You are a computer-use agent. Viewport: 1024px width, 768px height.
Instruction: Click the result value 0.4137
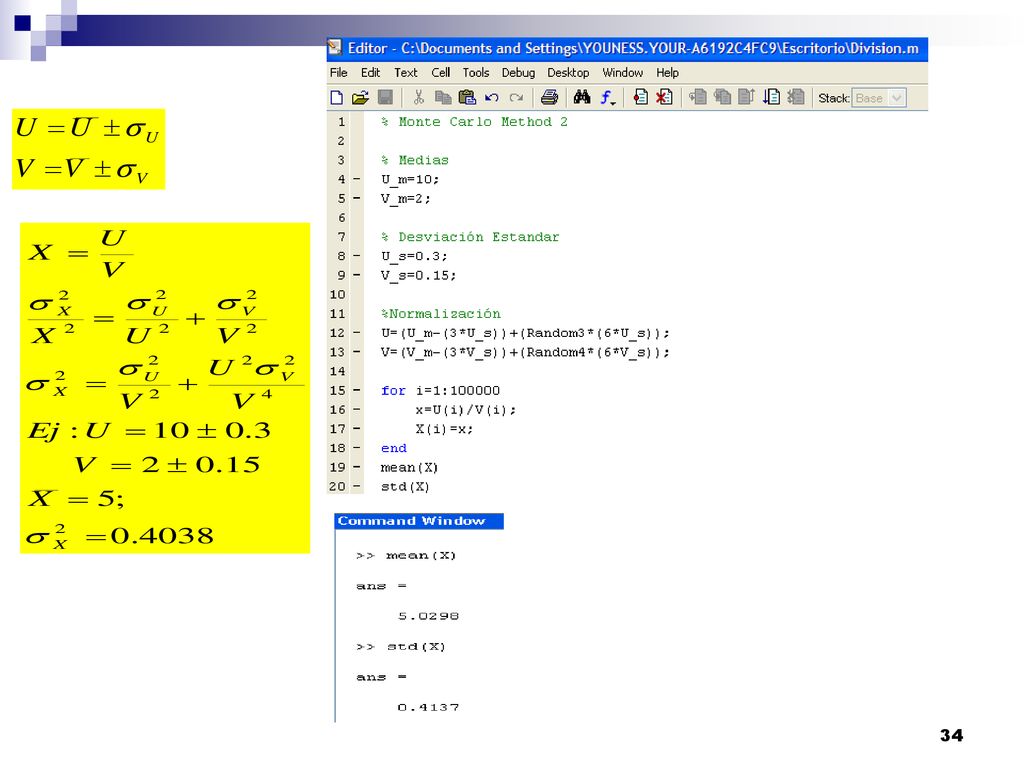[x=428, y=707]
